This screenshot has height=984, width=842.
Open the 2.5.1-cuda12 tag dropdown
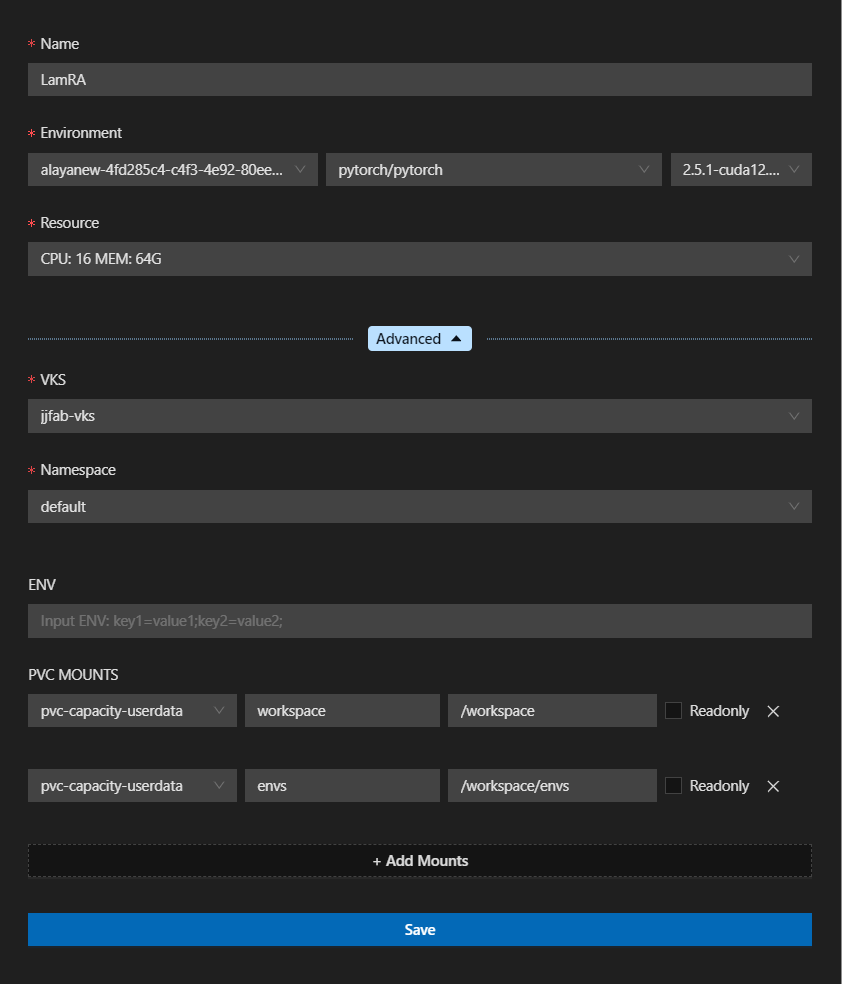click(x=740, y=170)
